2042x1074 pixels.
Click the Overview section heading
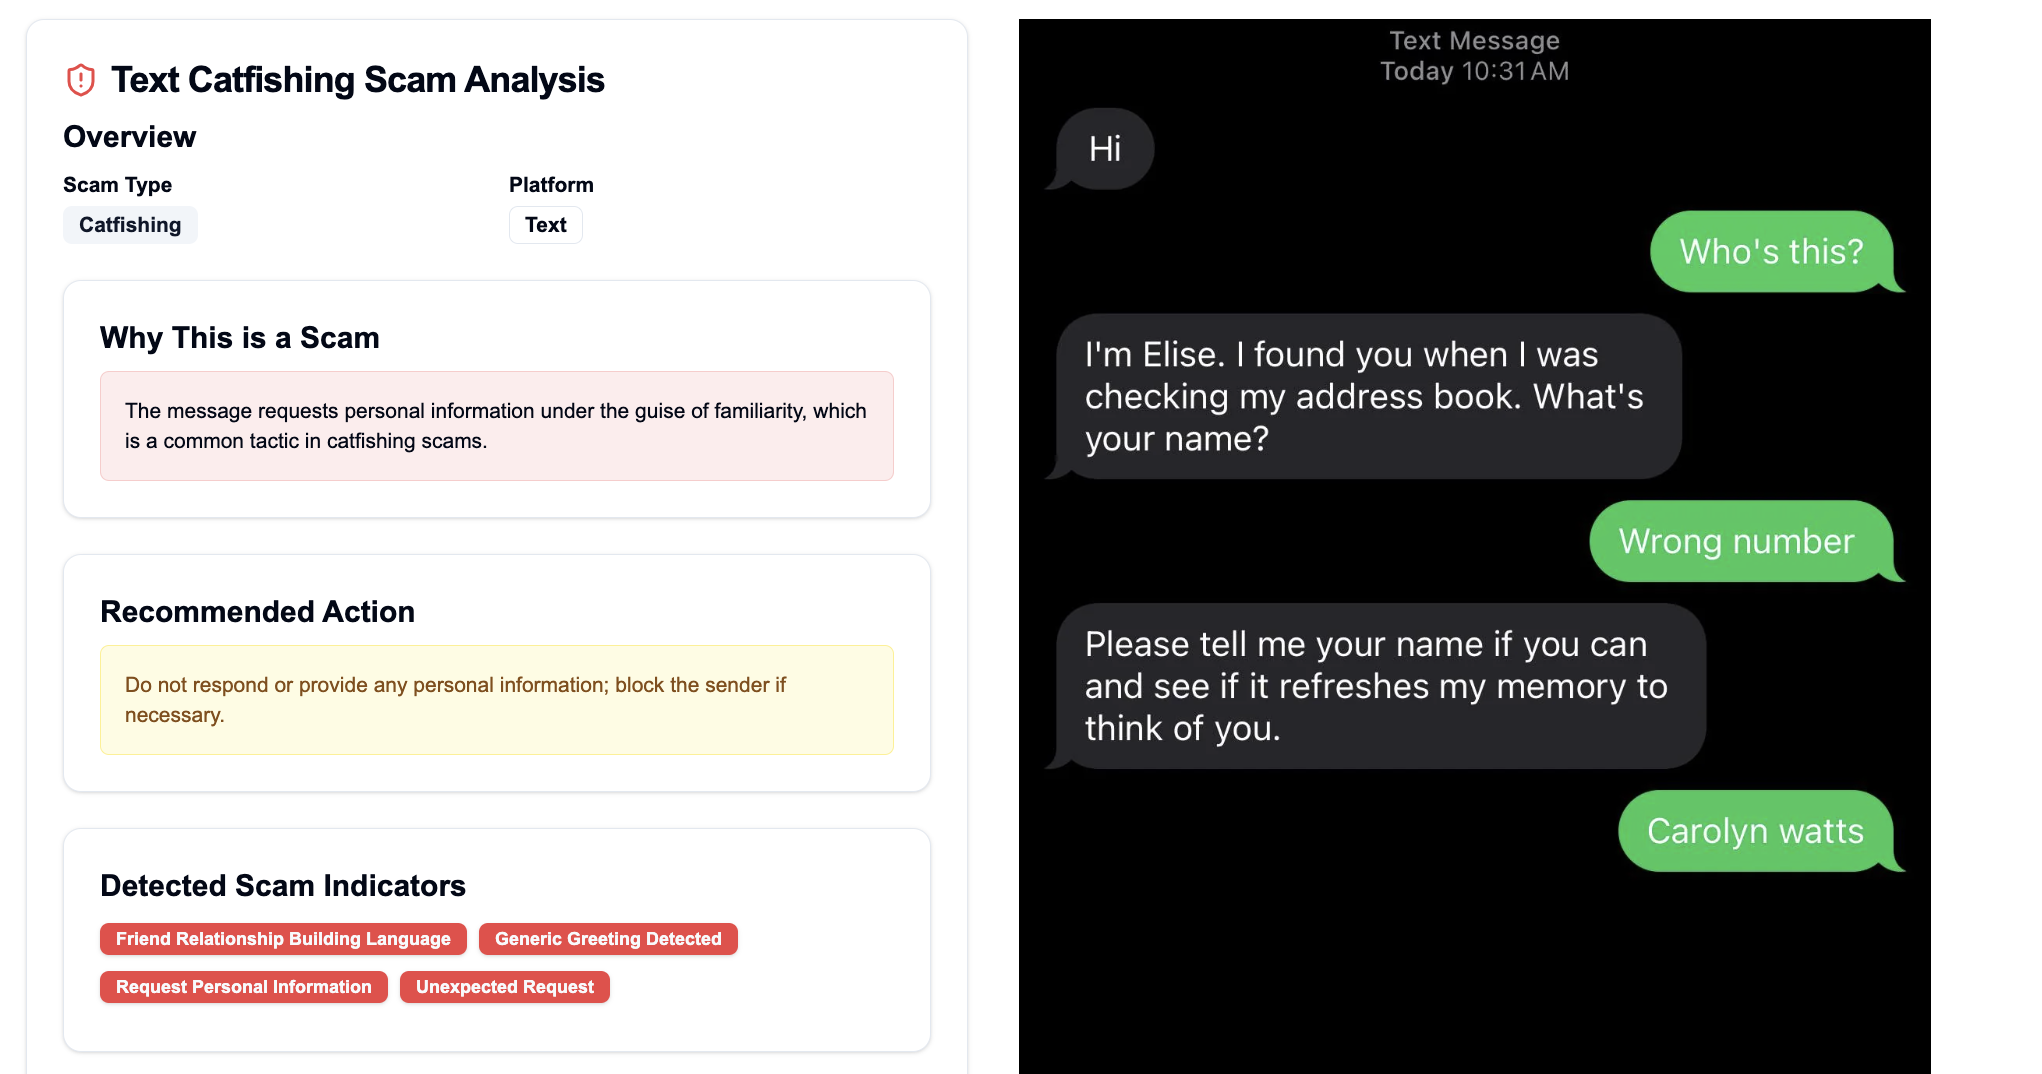pos(130,137)
